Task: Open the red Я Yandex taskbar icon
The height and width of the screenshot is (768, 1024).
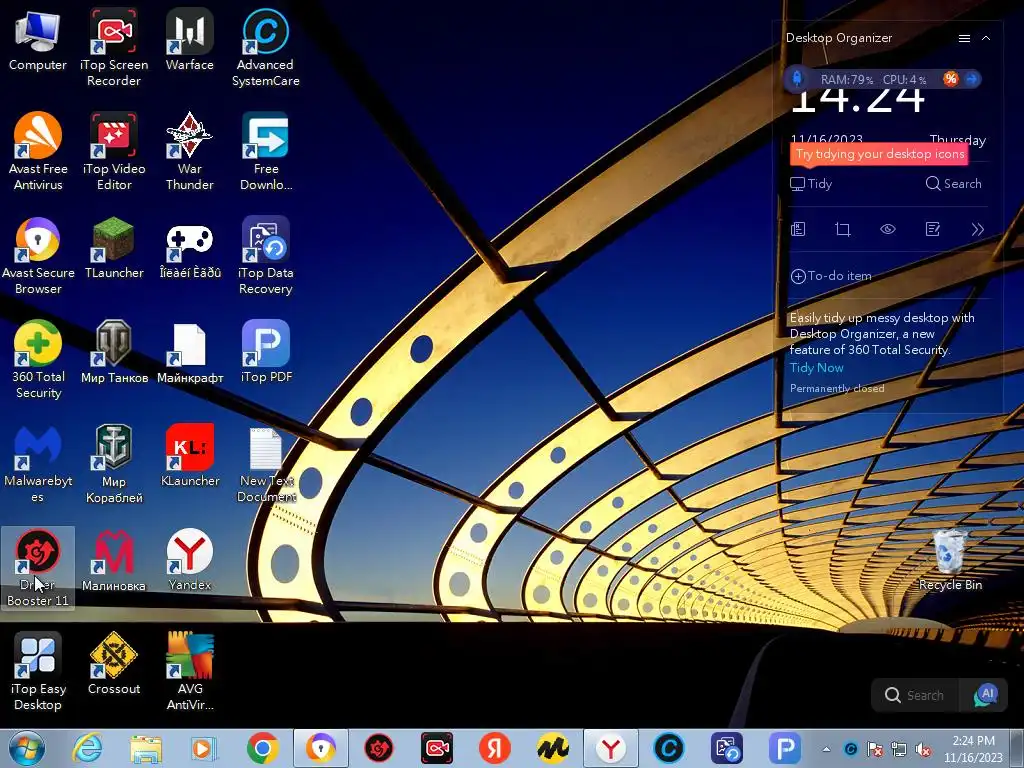Action: [x=495, y=748]
